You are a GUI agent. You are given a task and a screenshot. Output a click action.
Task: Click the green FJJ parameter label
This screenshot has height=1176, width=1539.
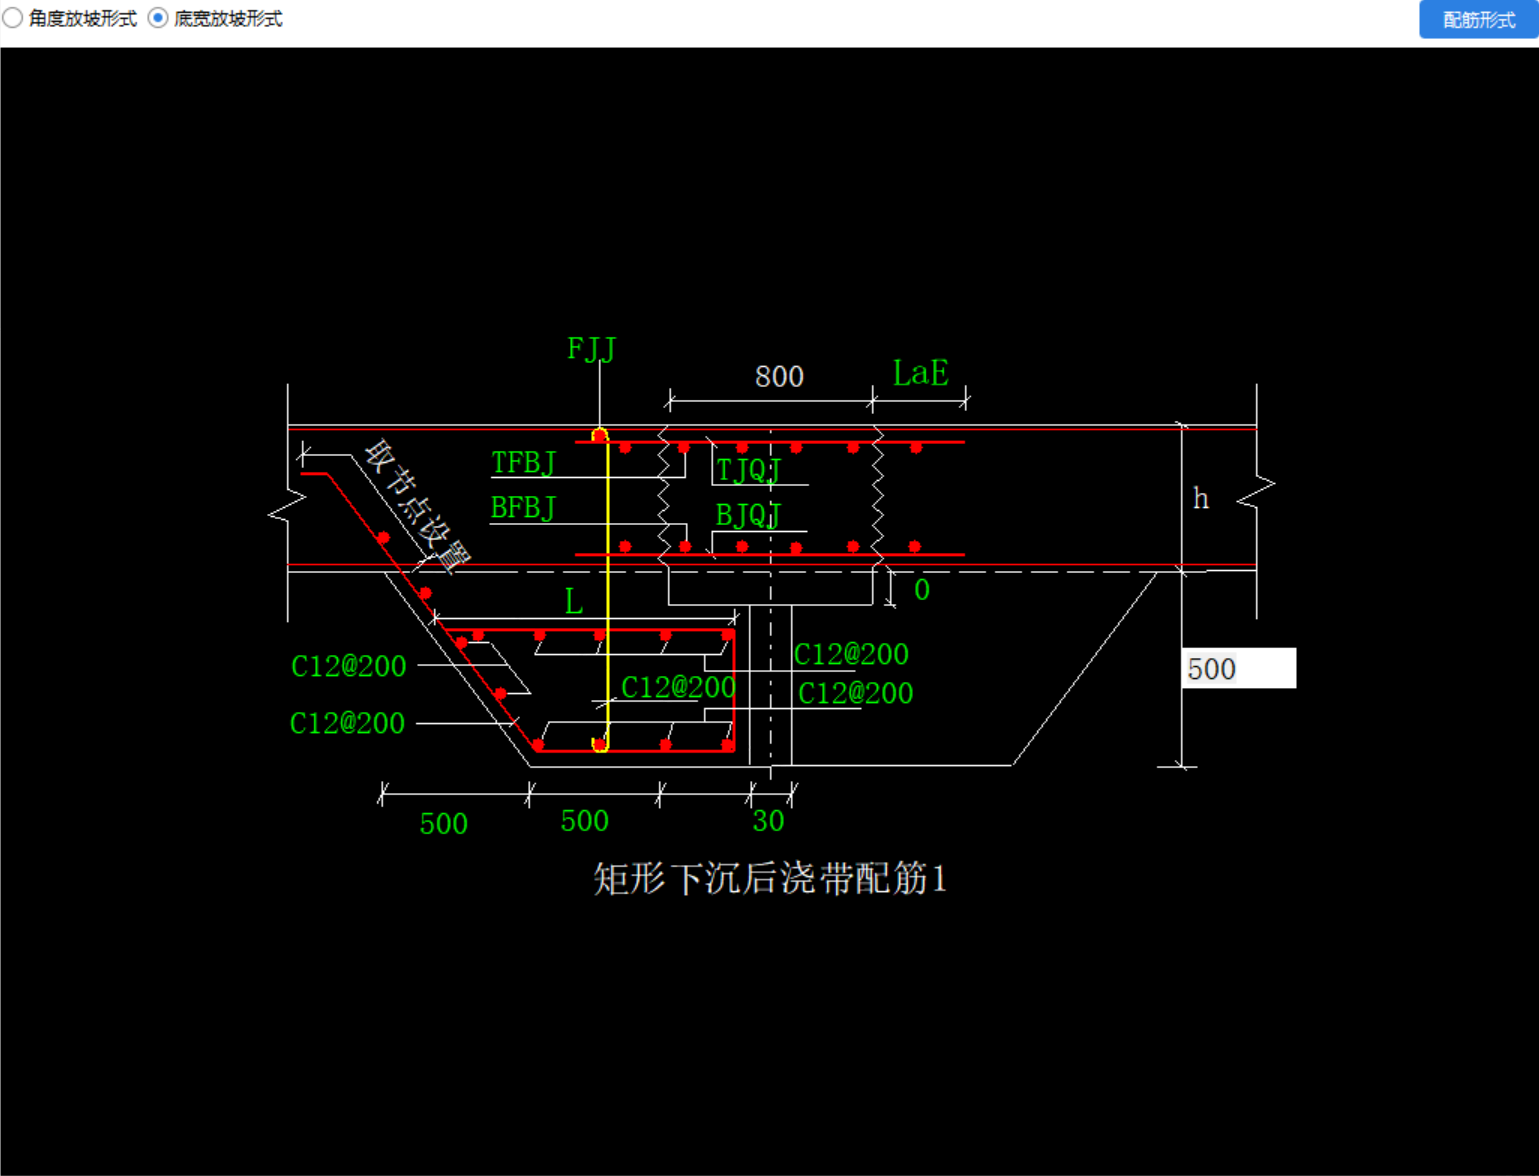pyautogui.click(x=591, y=348)
